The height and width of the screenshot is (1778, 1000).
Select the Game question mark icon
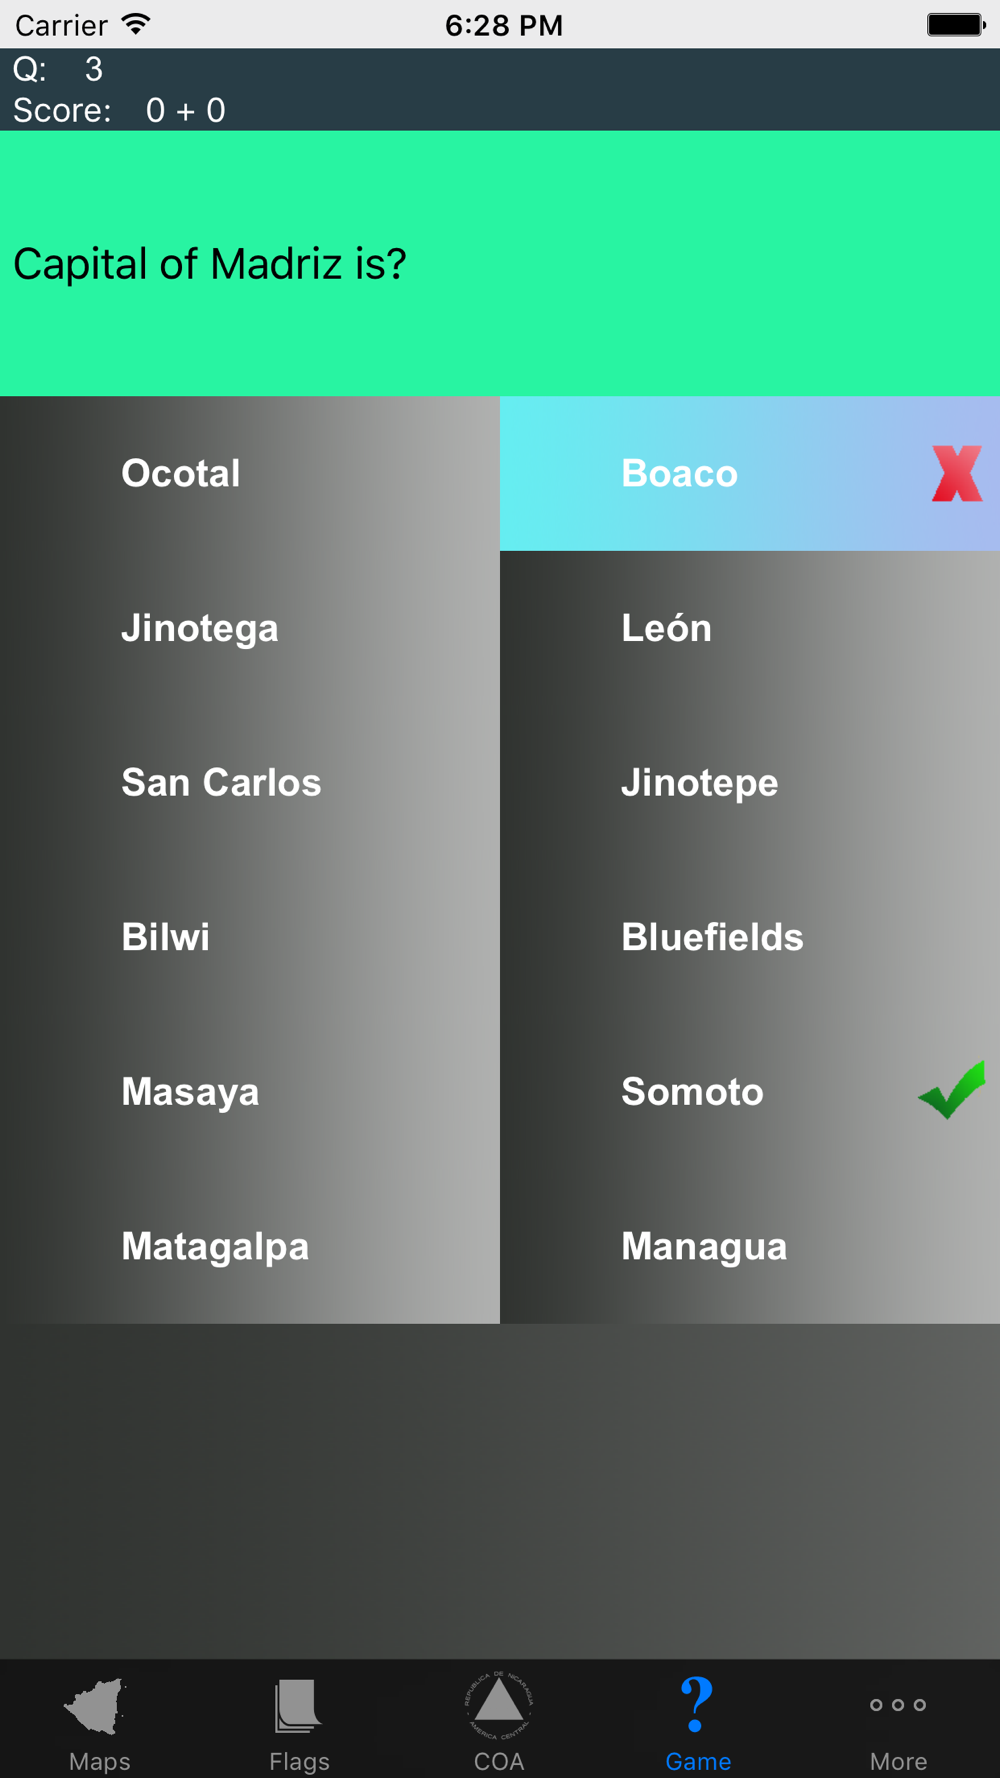[x=697, y=1705]
